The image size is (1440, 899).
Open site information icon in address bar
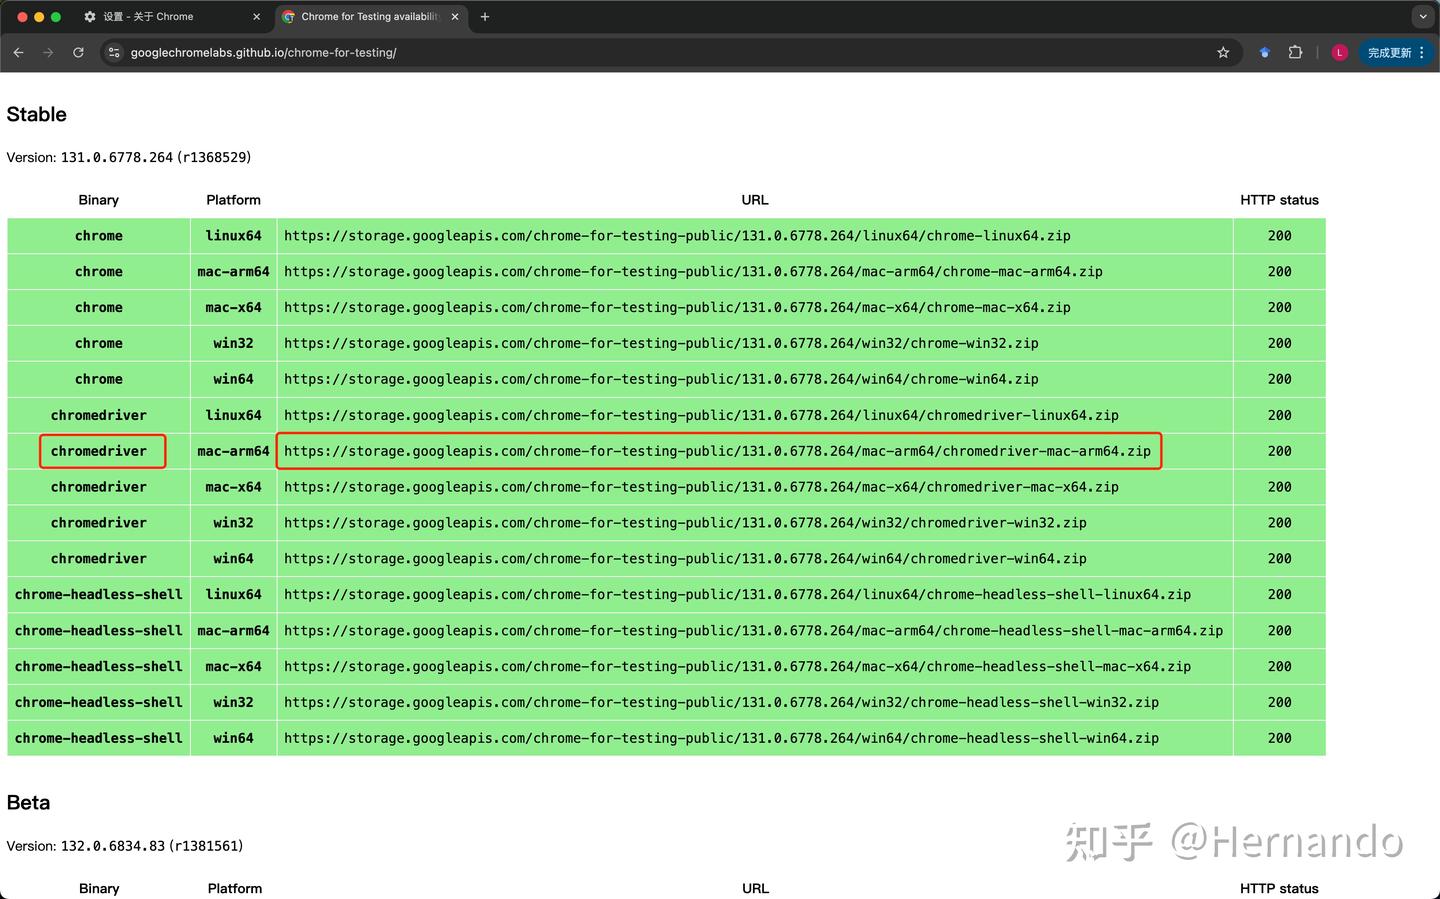114,53
